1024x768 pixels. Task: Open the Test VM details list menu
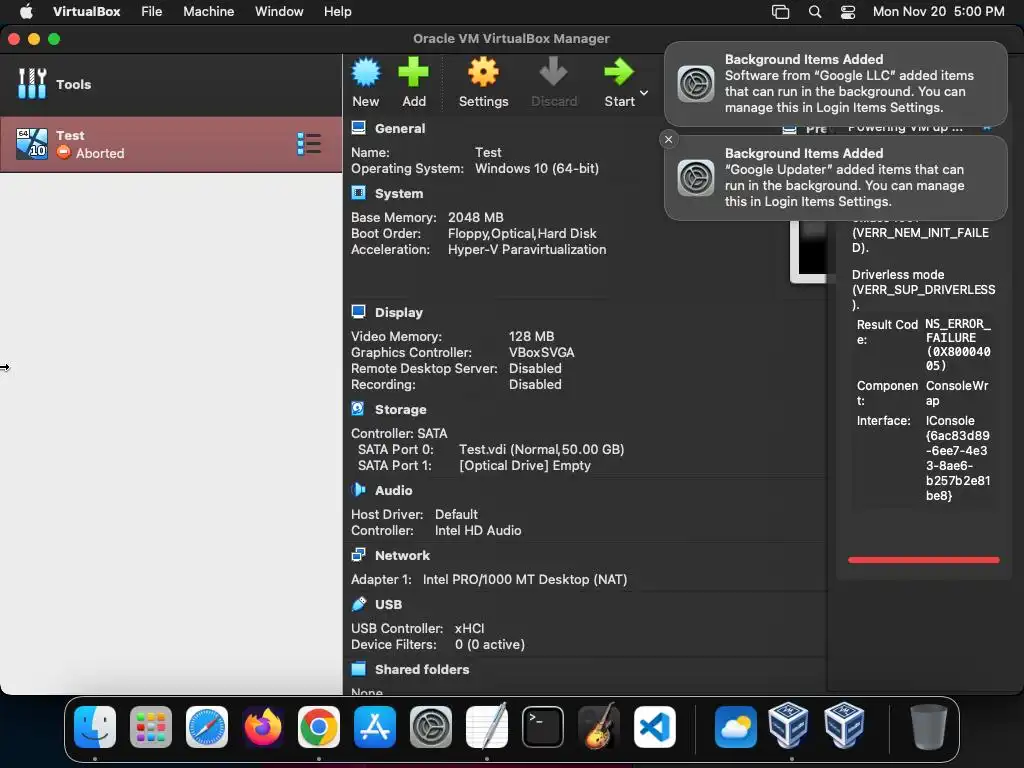click(308, 144)
